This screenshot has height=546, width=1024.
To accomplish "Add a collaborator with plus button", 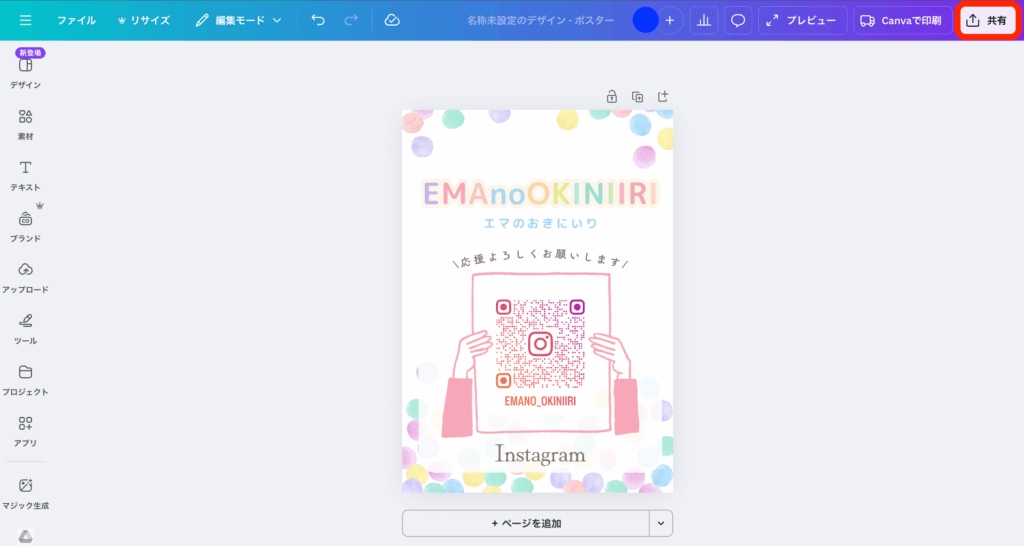I will click(670, 20).
